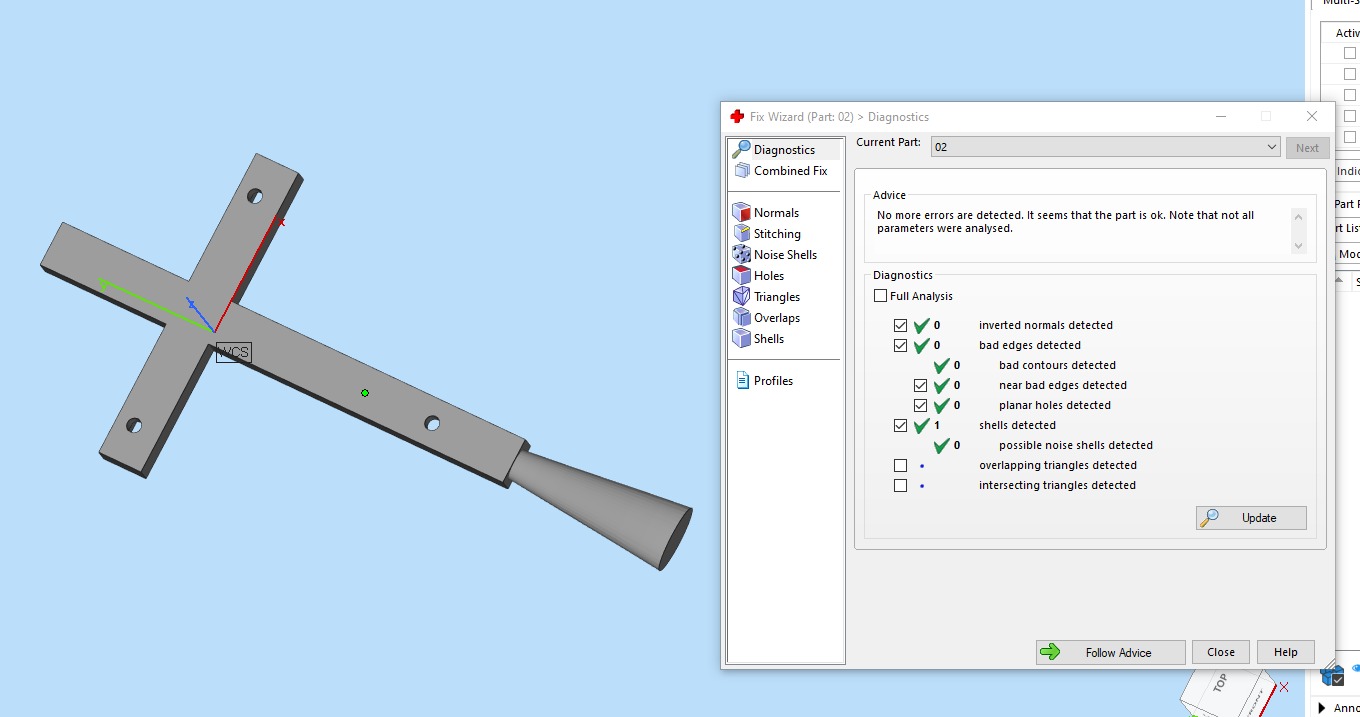Screen dimensions: 1360x717
Task: Click the "inverted normals detected" label
Action: [1046, 325]
